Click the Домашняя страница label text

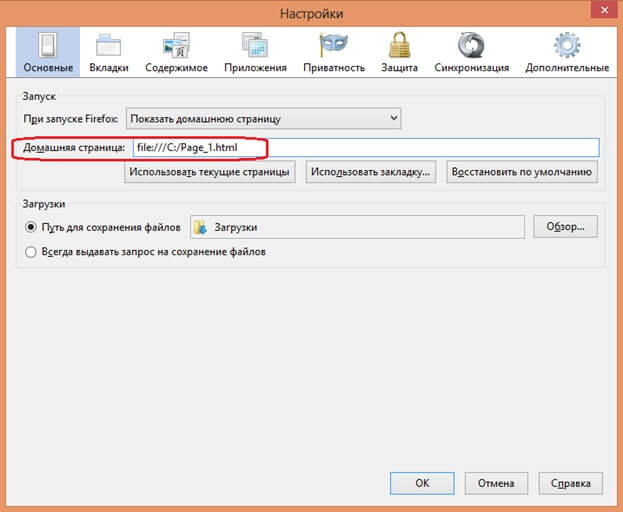[74, 148]
